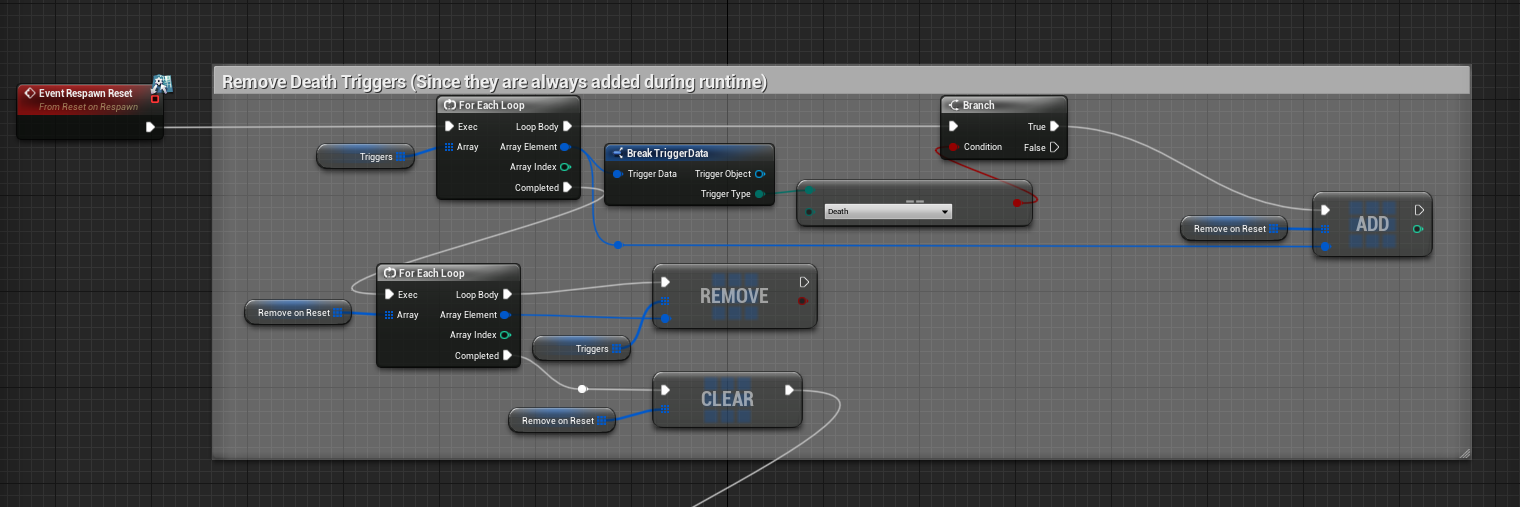1520x507 pixels.
Task: Select the Event Respawn Reset node header
Action: tap(85, 93)
